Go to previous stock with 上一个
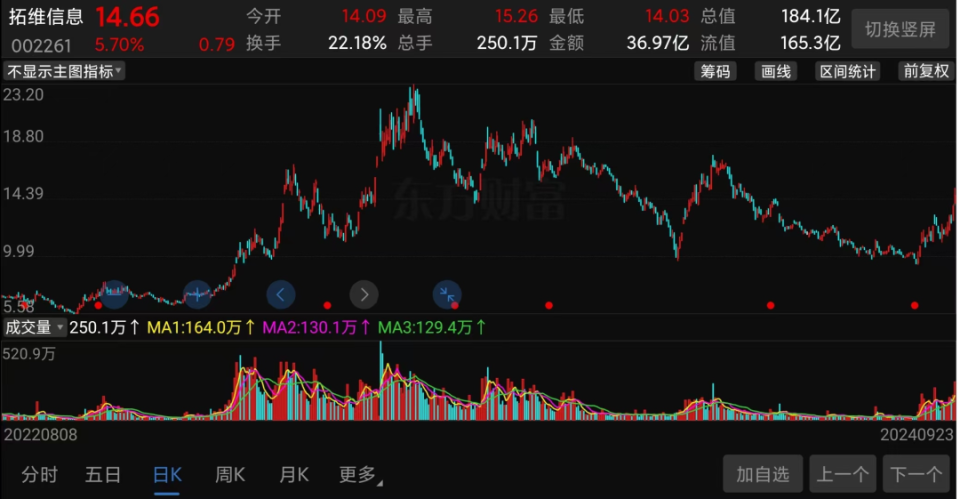Viewport: 960px width, 499px height. click(842, 474)
